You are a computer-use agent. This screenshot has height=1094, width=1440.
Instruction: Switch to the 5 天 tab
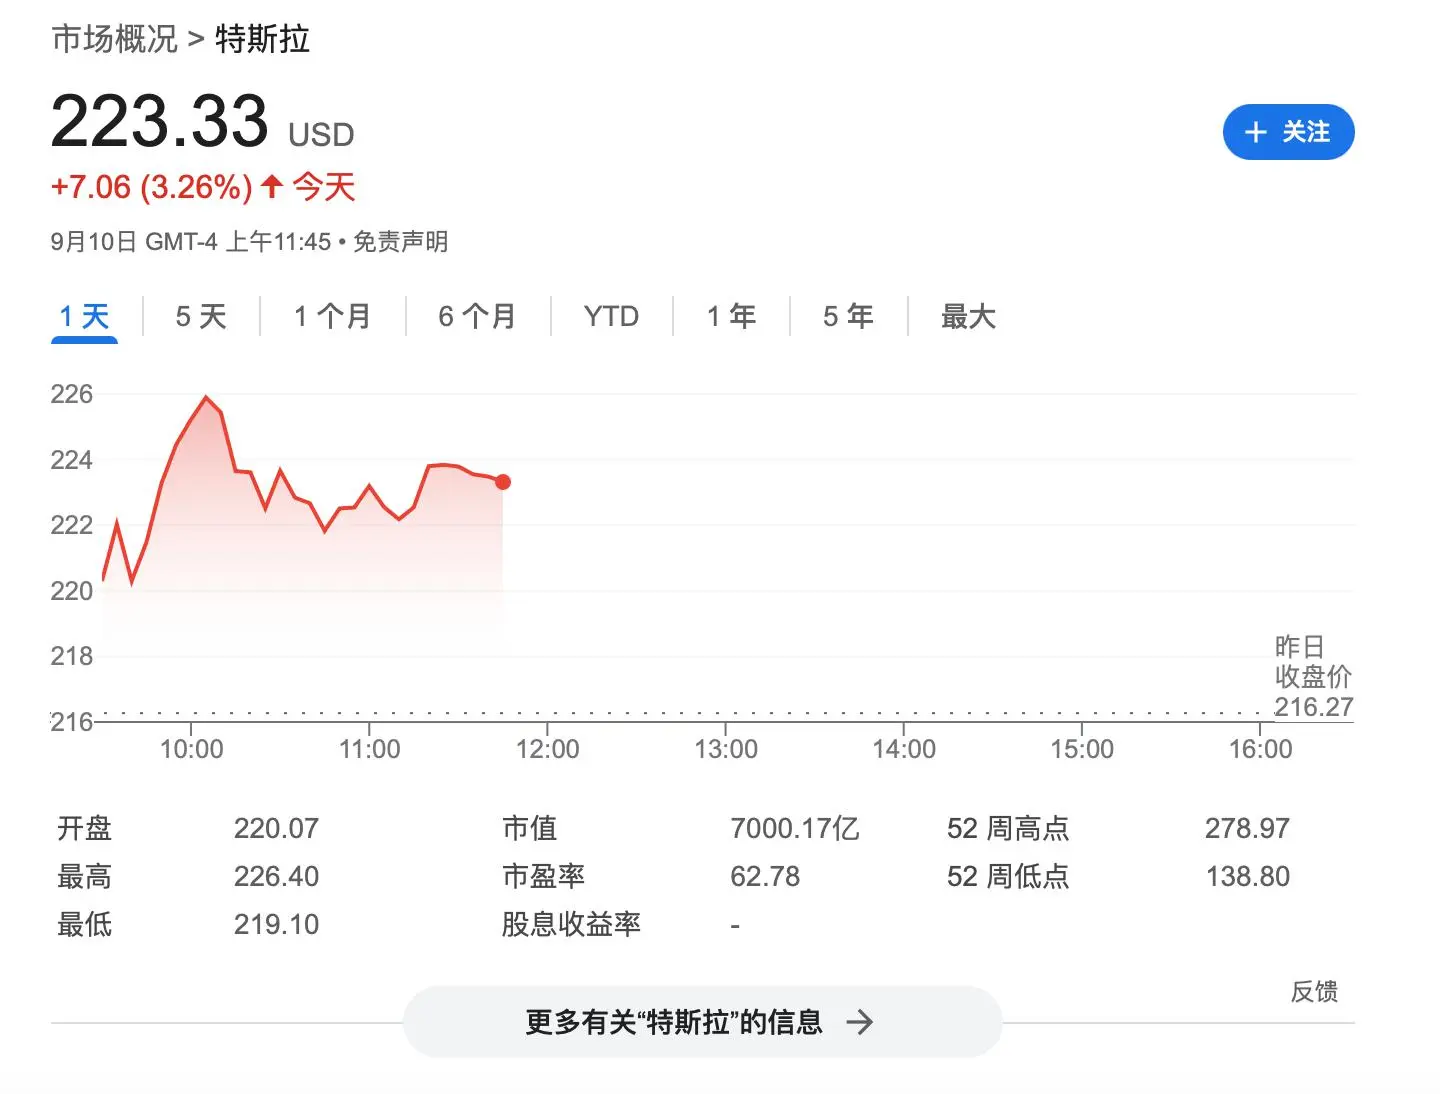201,317
